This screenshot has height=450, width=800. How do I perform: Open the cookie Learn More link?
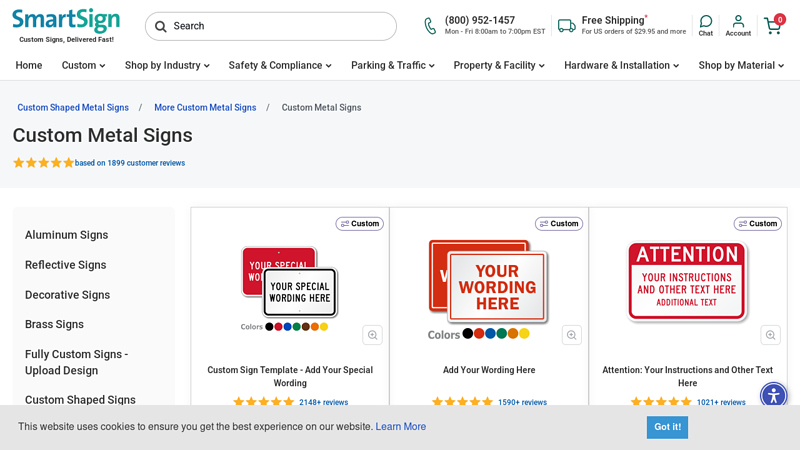pos(400,427)
